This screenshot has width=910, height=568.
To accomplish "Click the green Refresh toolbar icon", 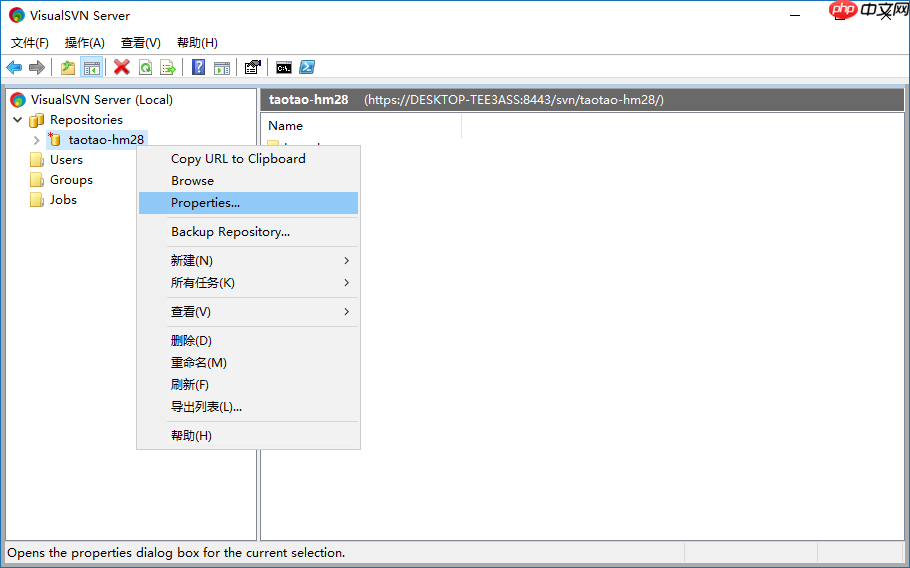I will tap(145, 67).
